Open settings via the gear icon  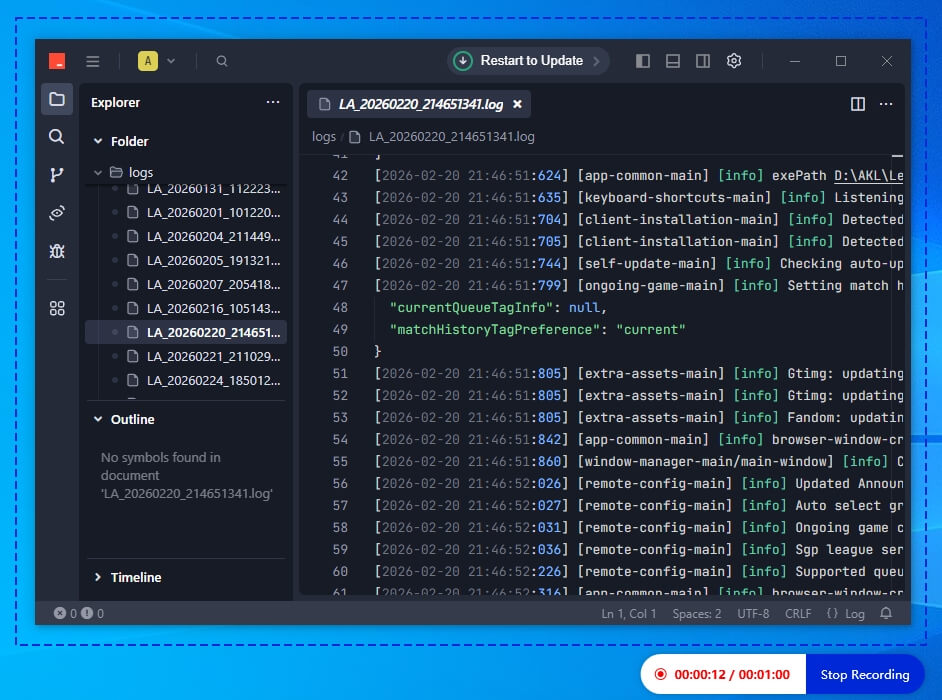click(x=734, y=61)
